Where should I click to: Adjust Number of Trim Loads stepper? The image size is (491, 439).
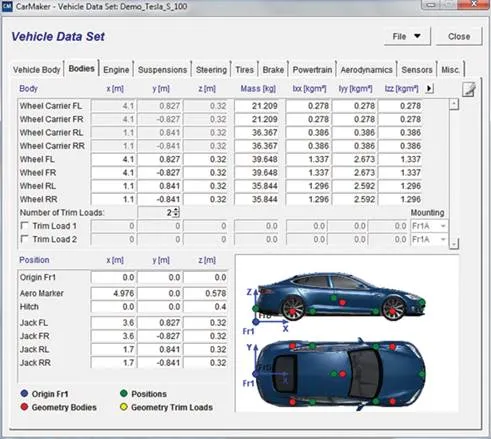pyautogui.click(x=176, y=212)
